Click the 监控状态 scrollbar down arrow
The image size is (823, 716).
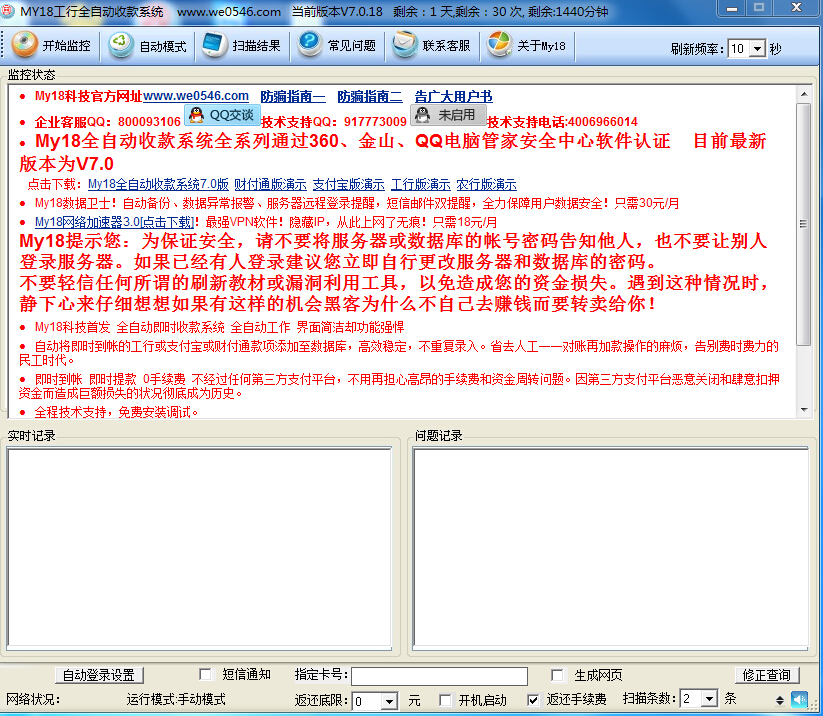804,409
